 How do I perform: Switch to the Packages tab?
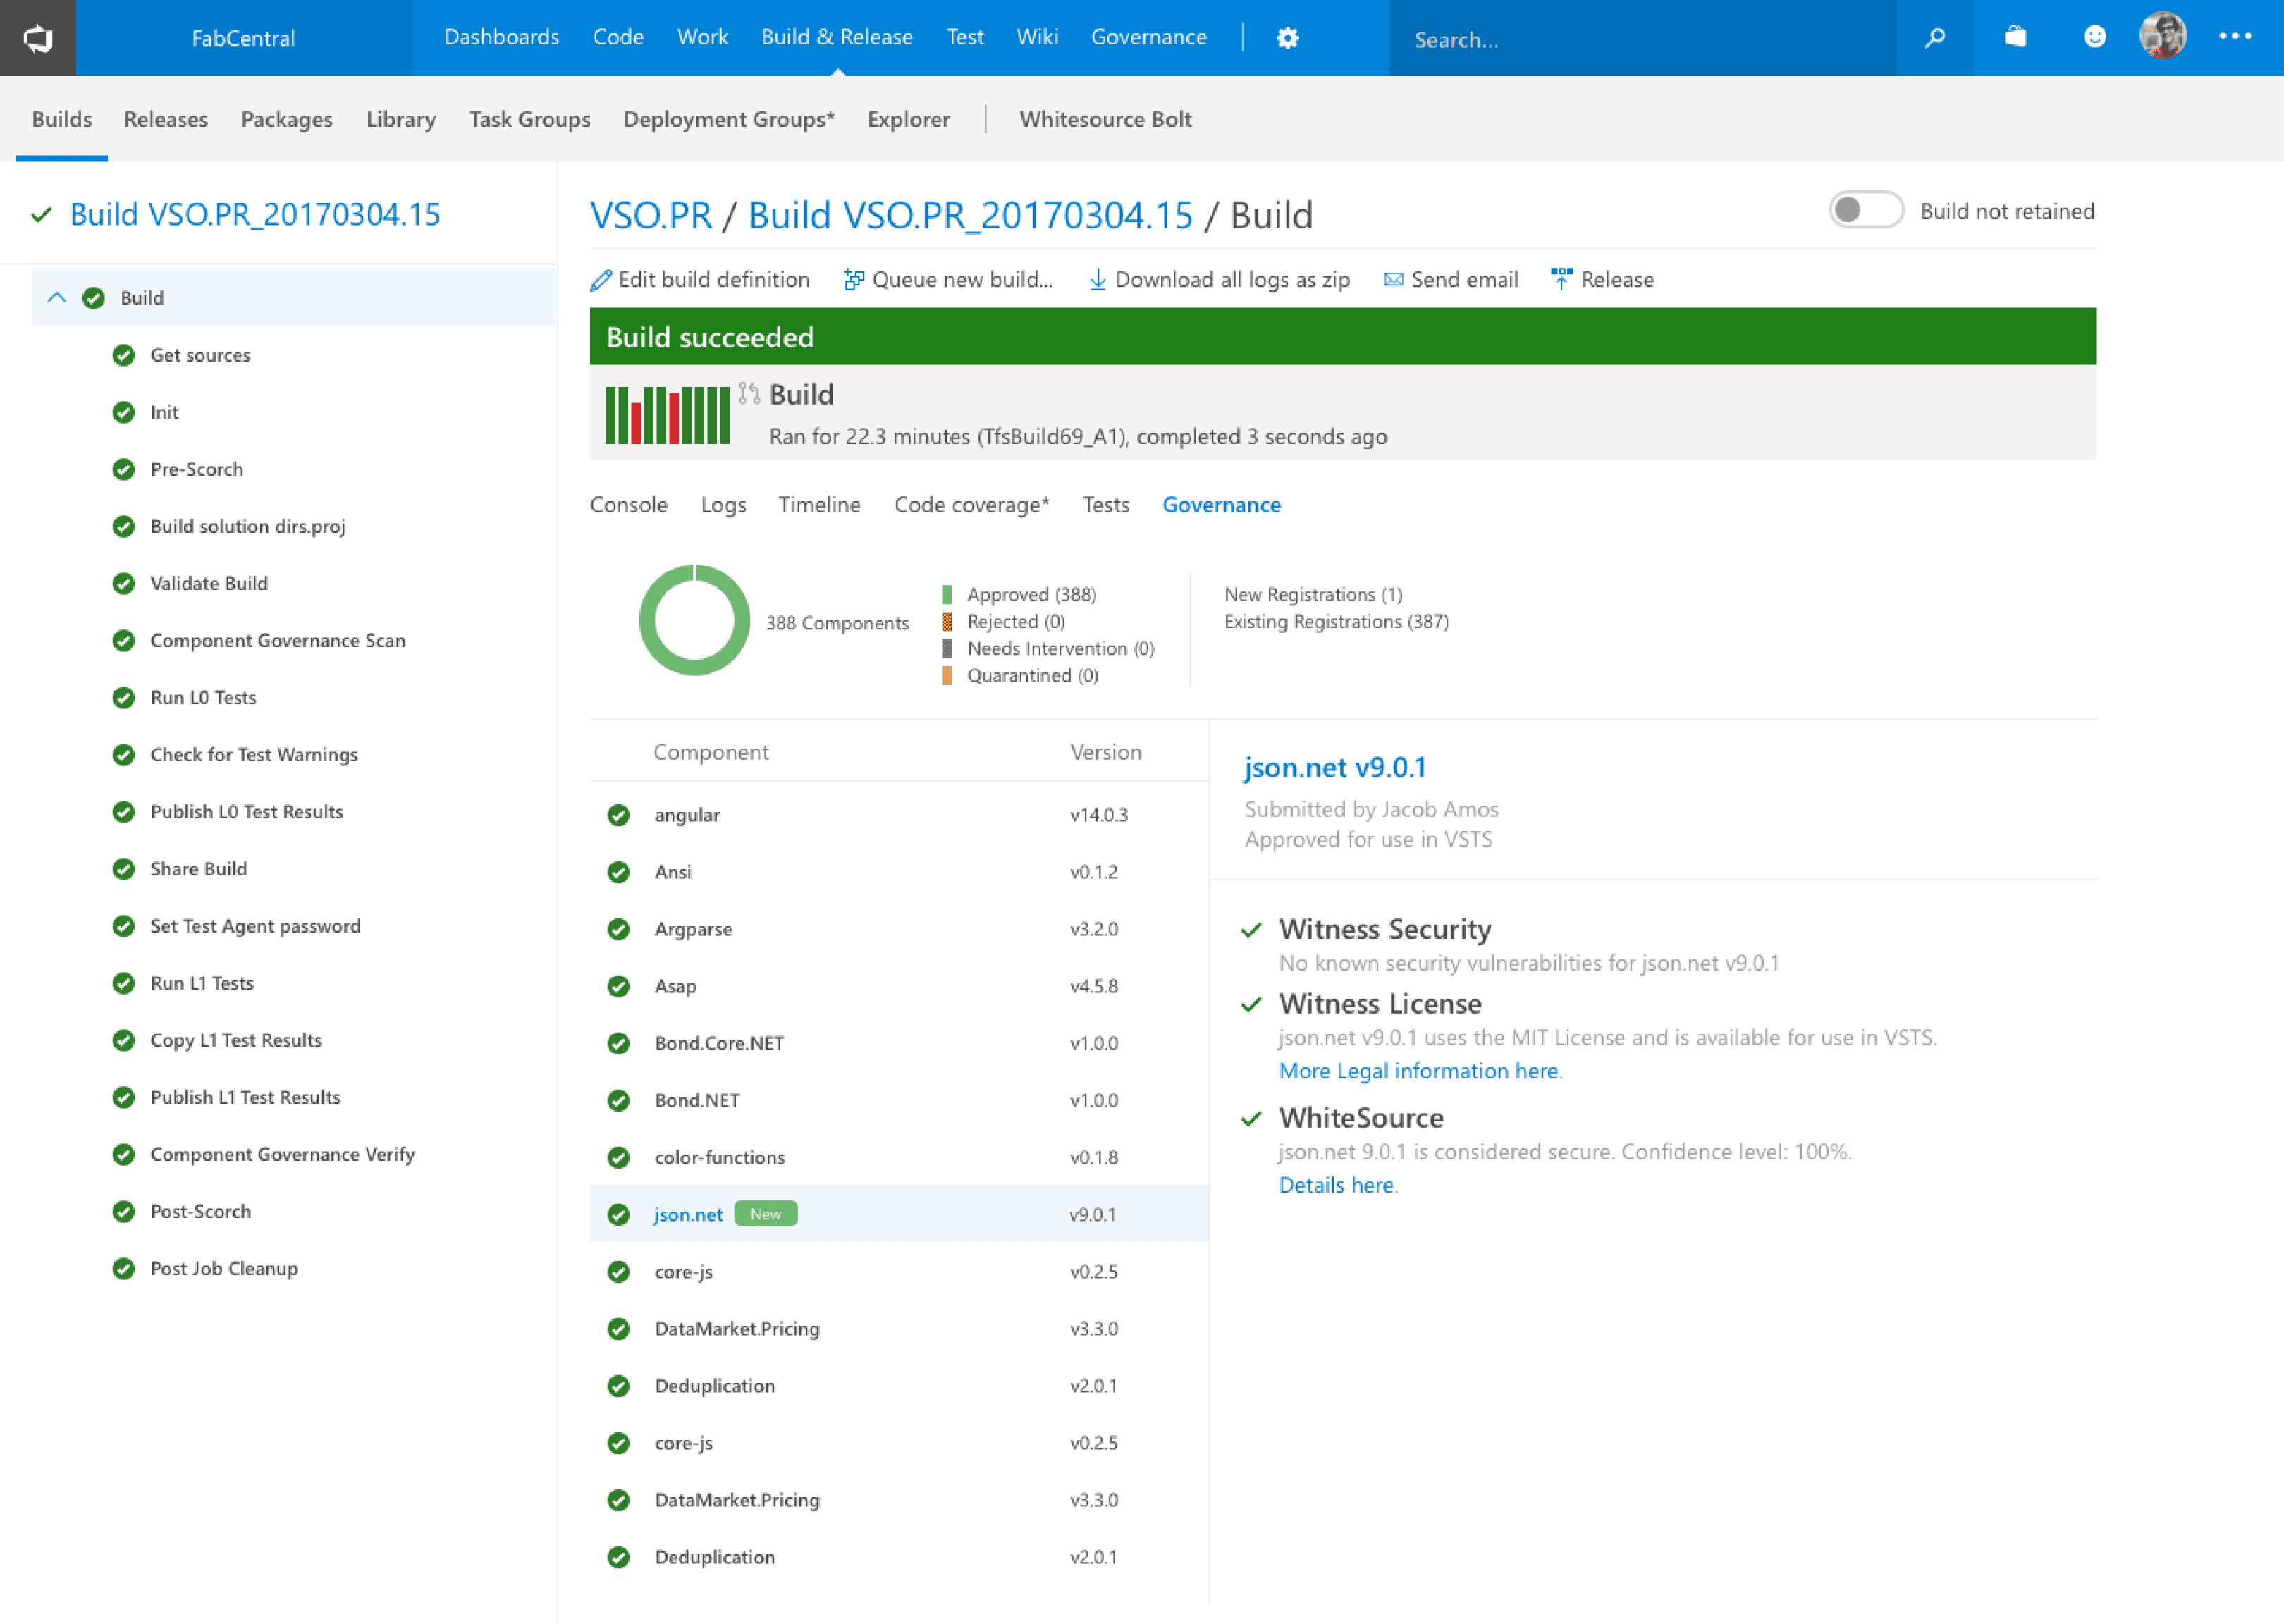pos(287,119)
